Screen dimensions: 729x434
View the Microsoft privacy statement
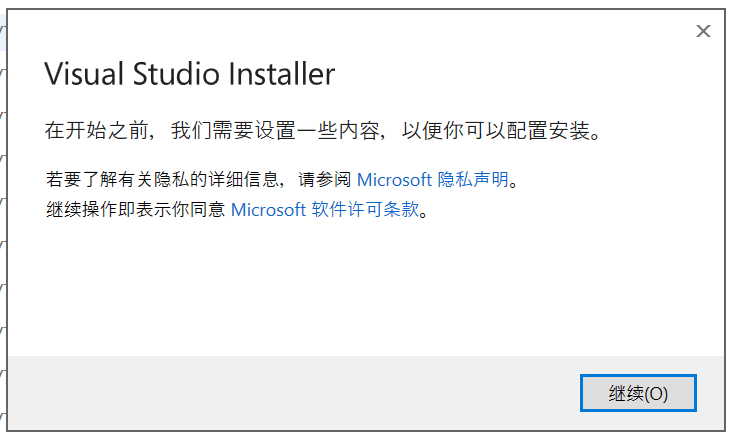(x=432, y=180)
